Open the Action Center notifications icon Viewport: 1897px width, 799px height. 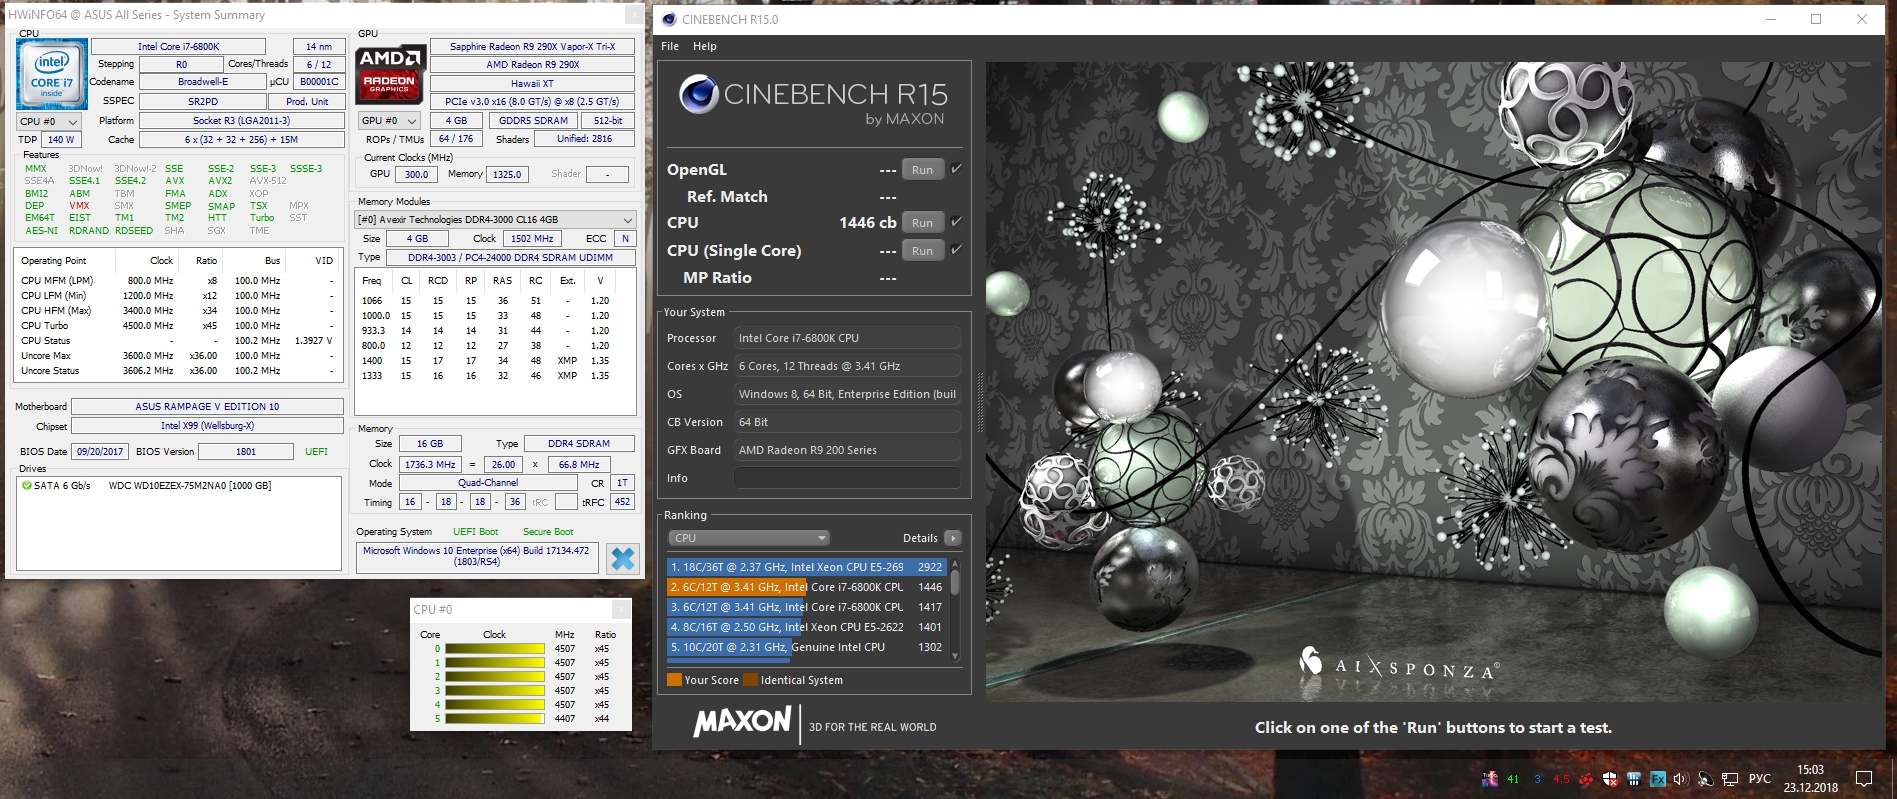(x=1864, y=779)
